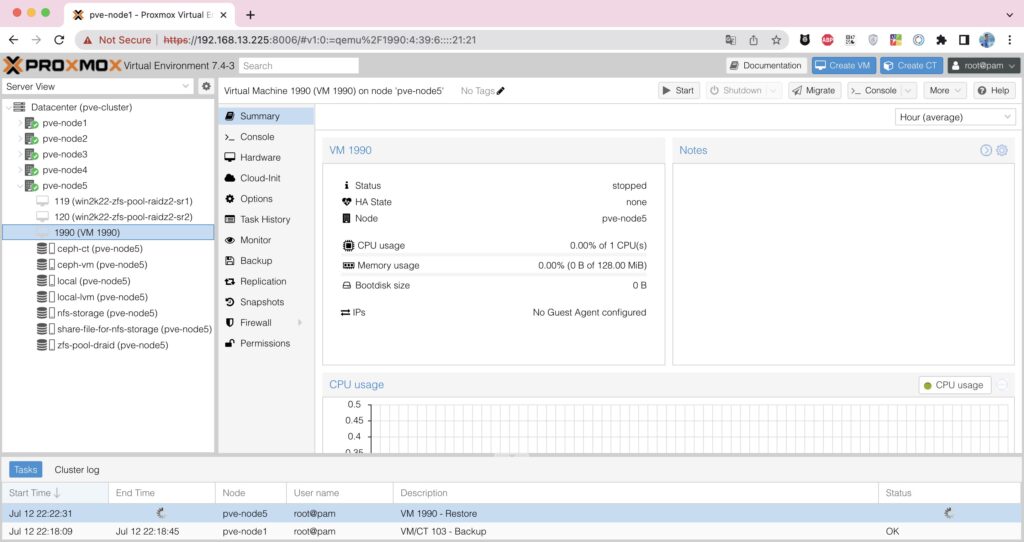The width and height of the screenshot is (1024, 542).
Task: Click the Migrate button
Action: coord(814,91)
